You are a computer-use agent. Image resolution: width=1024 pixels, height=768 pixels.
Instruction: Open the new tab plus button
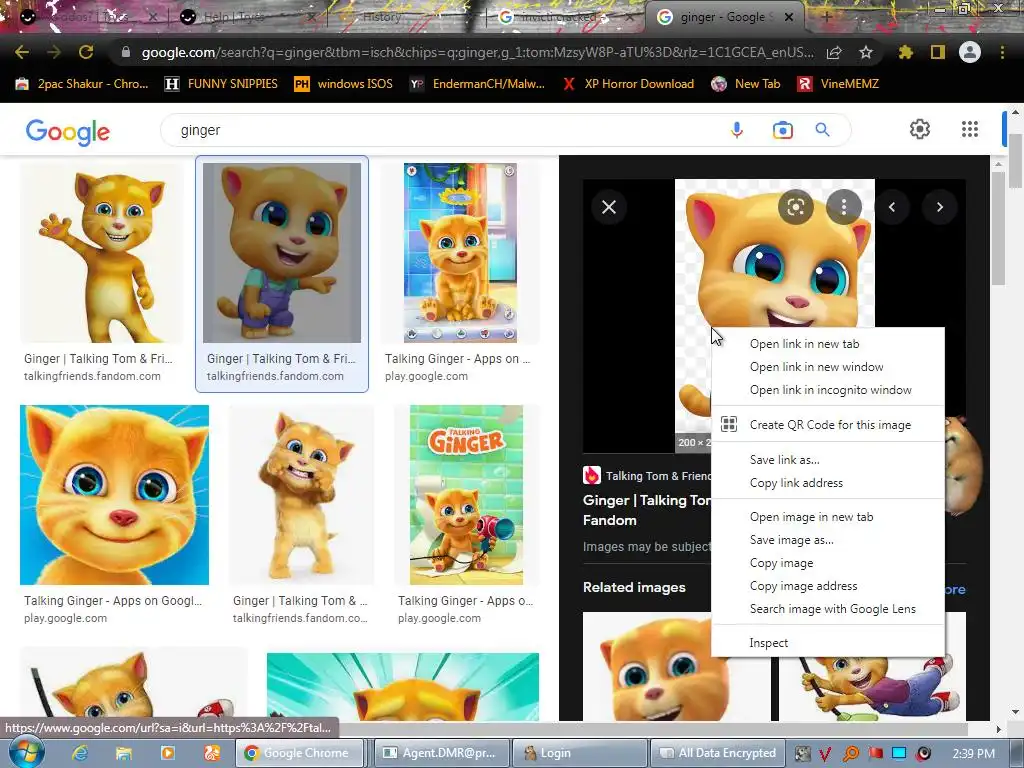click(826, 18)
